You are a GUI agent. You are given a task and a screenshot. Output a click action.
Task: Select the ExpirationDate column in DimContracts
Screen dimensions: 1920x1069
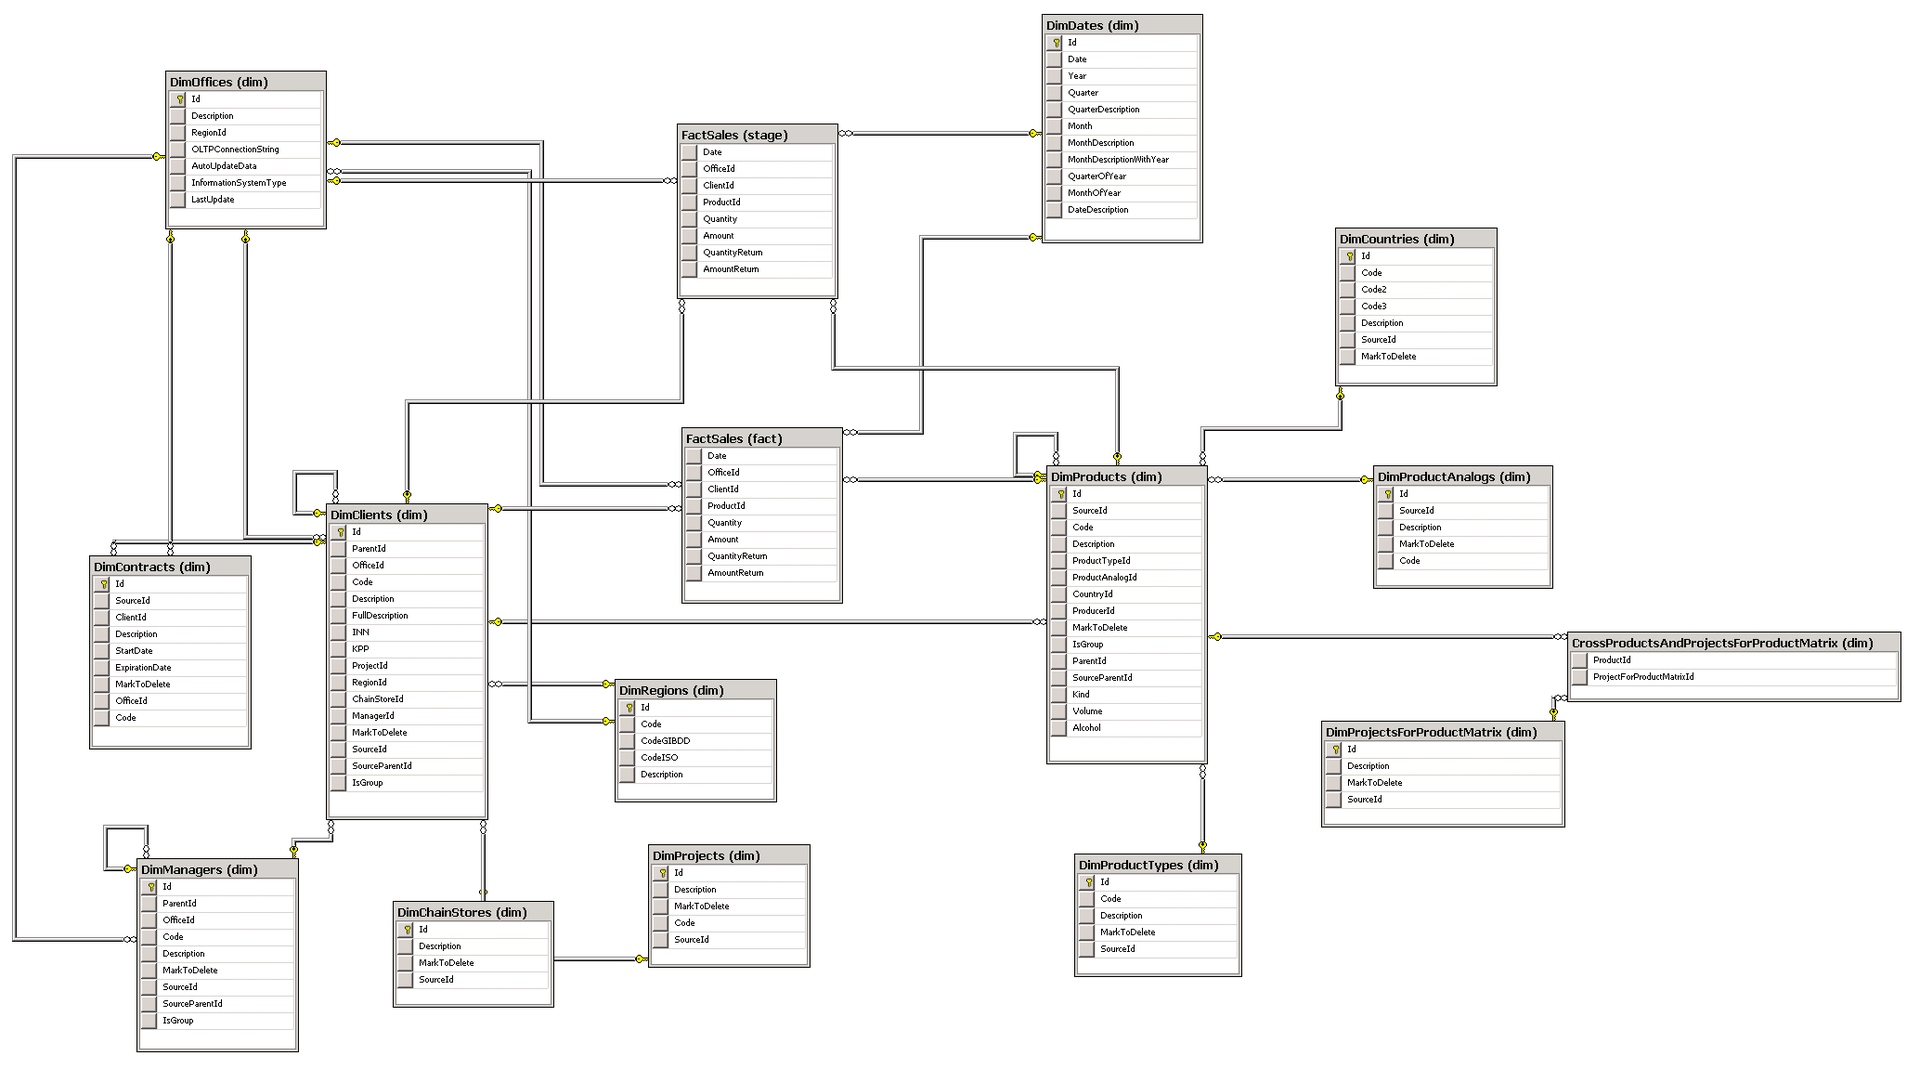click(170, 668)
